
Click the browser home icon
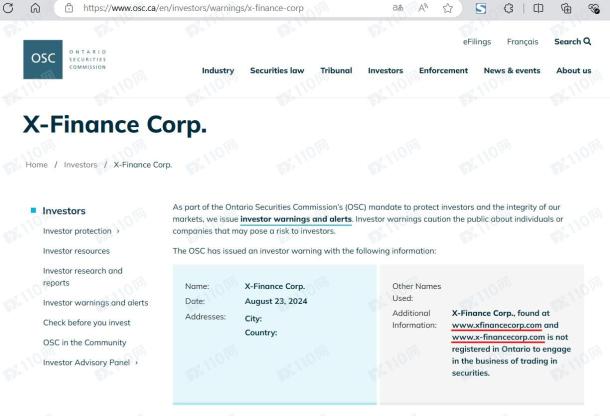click(x=35, y=7)
